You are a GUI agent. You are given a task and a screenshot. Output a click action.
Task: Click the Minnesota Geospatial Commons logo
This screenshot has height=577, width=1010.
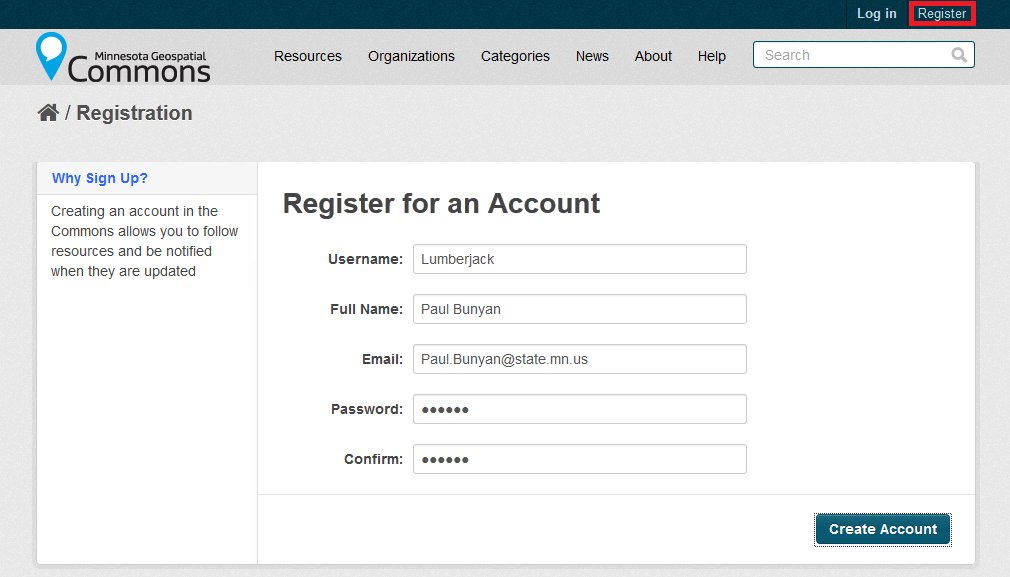pos(123,57)
